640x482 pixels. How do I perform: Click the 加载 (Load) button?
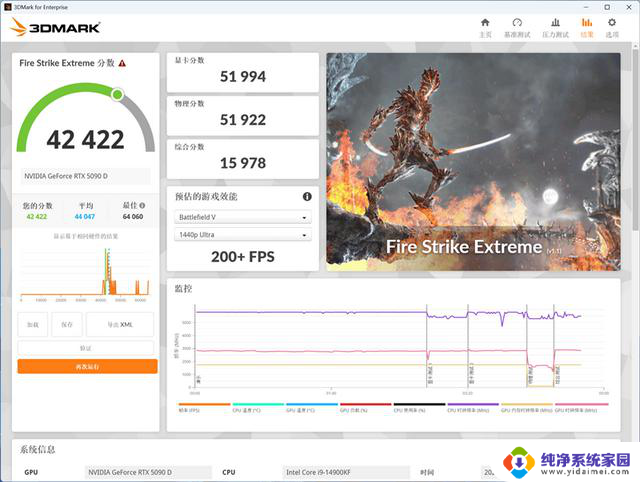(33, 324)
